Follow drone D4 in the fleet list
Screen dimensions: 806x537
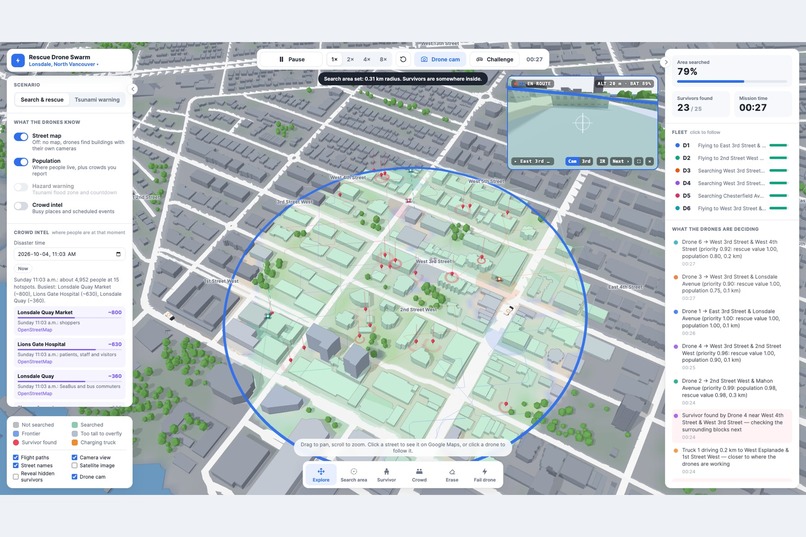(731, 183)
